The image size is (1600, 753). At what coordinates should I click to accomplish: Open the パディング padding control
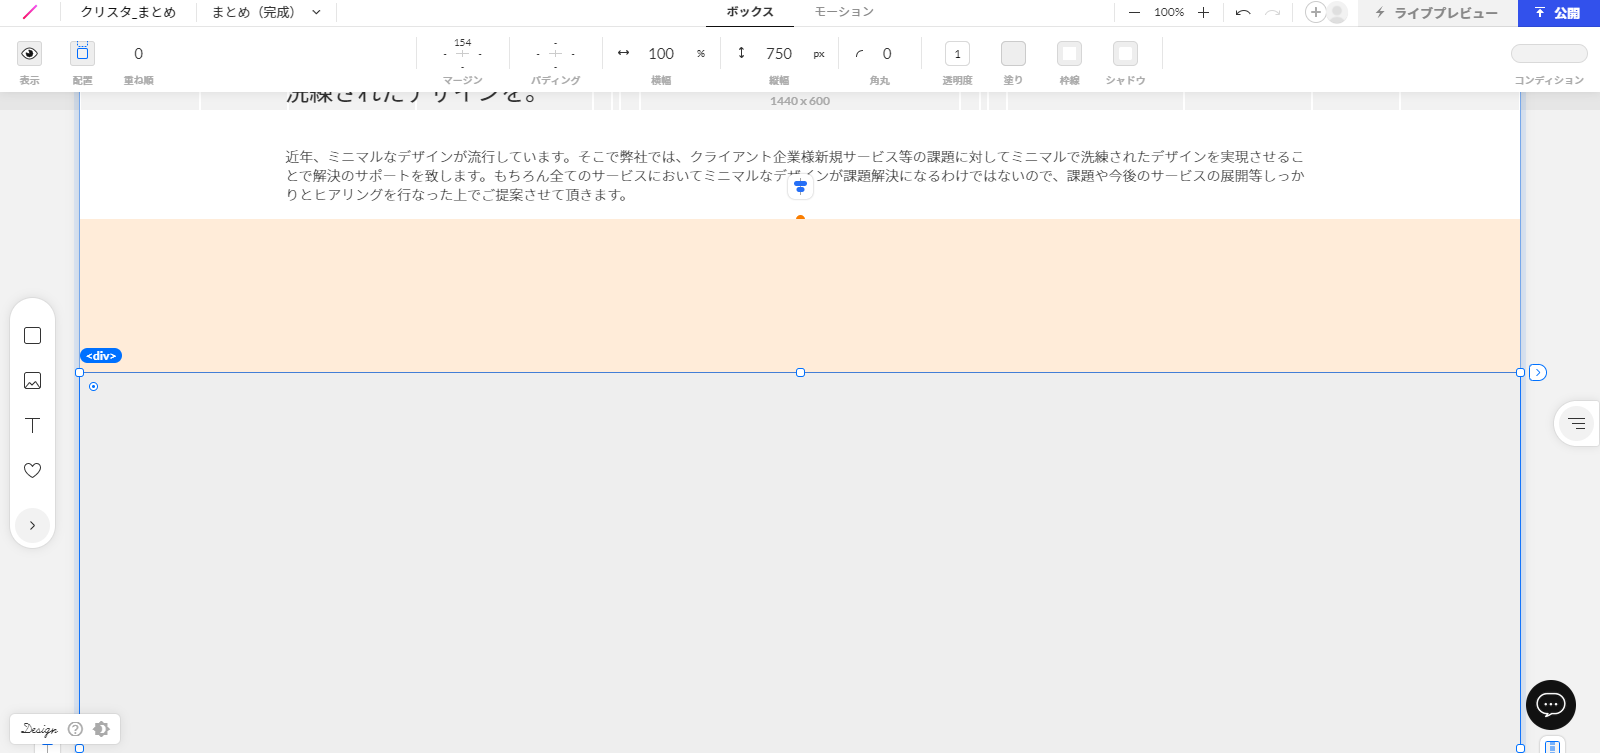[555, 54]
